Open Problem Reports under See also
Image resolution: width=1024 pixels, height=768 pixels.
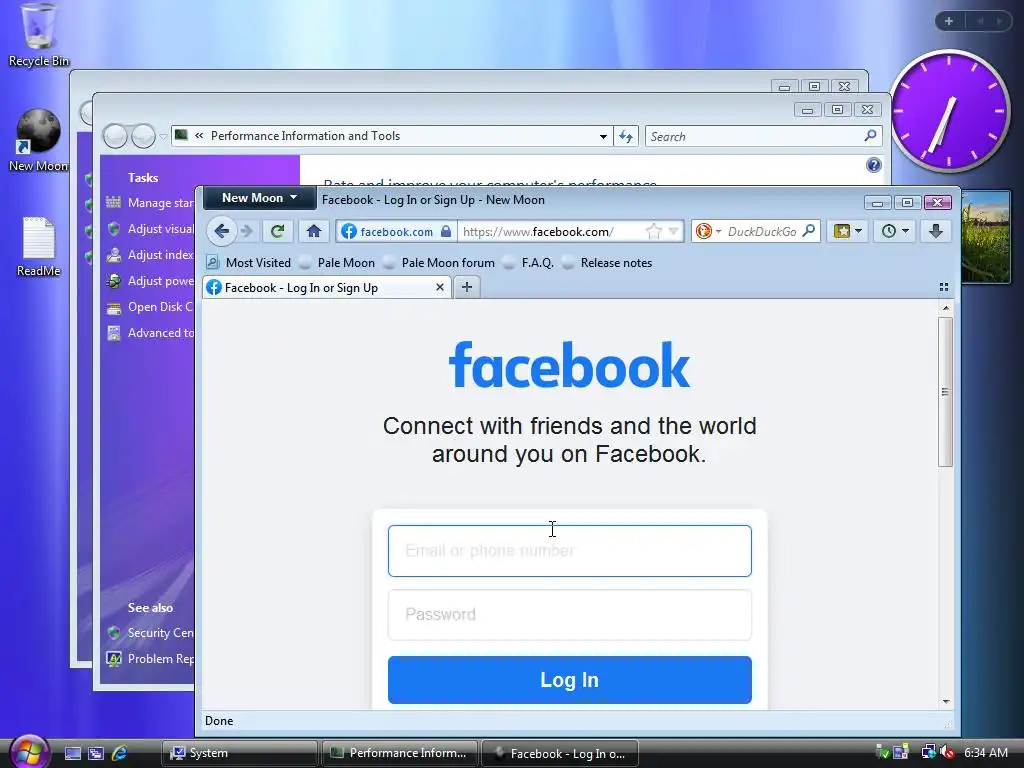(x=150, y=659)
